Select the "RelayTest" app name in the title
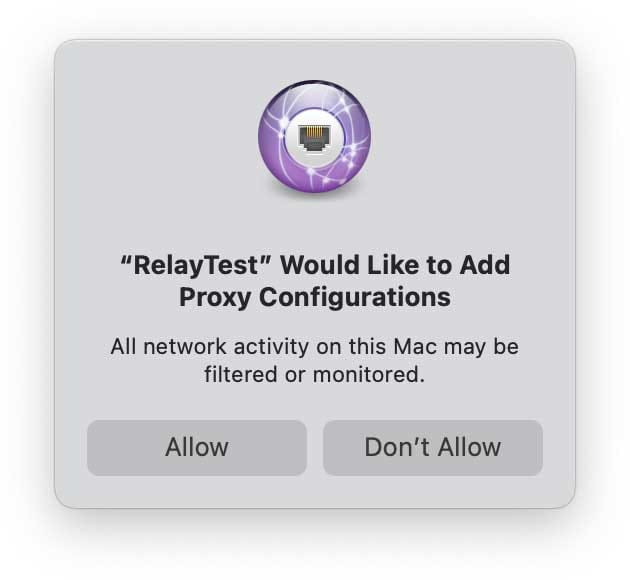 pos(196,265)
